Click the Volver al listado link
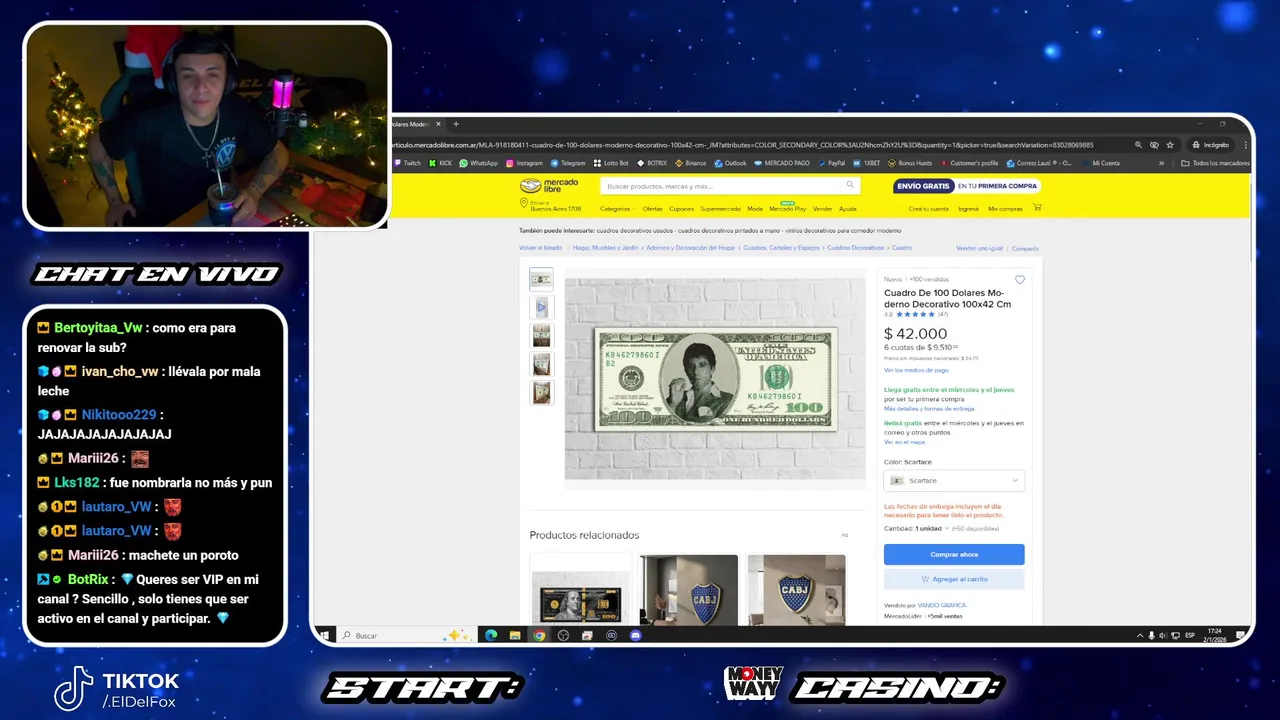Viewport: 1280px width, 720px height. (540, 247)
